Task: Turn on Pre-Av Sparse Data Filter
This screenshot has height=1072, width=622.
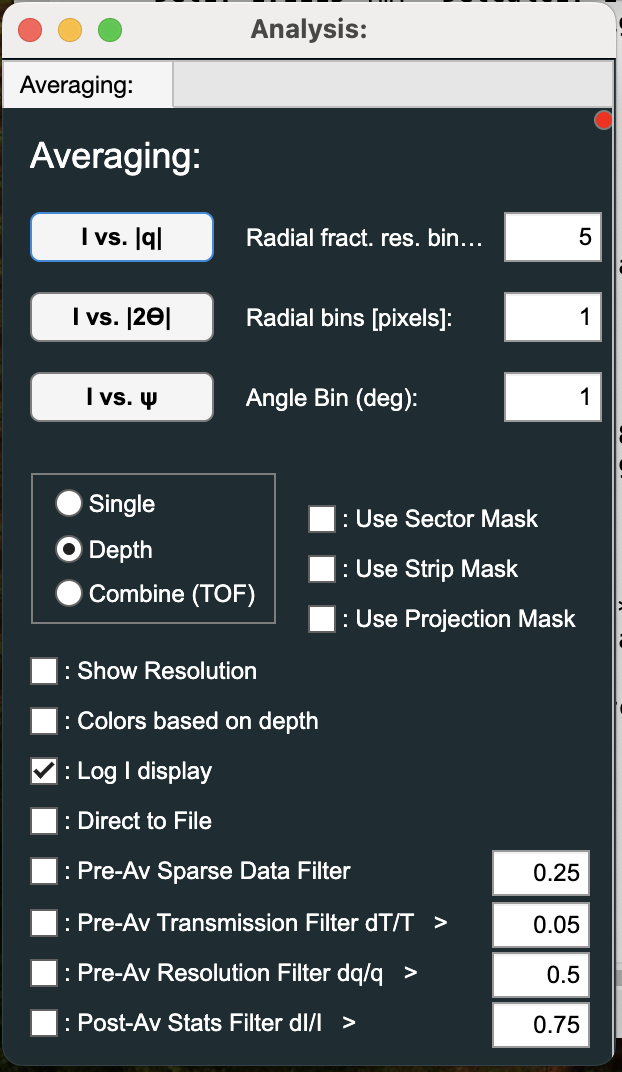Action: point(44,871)
